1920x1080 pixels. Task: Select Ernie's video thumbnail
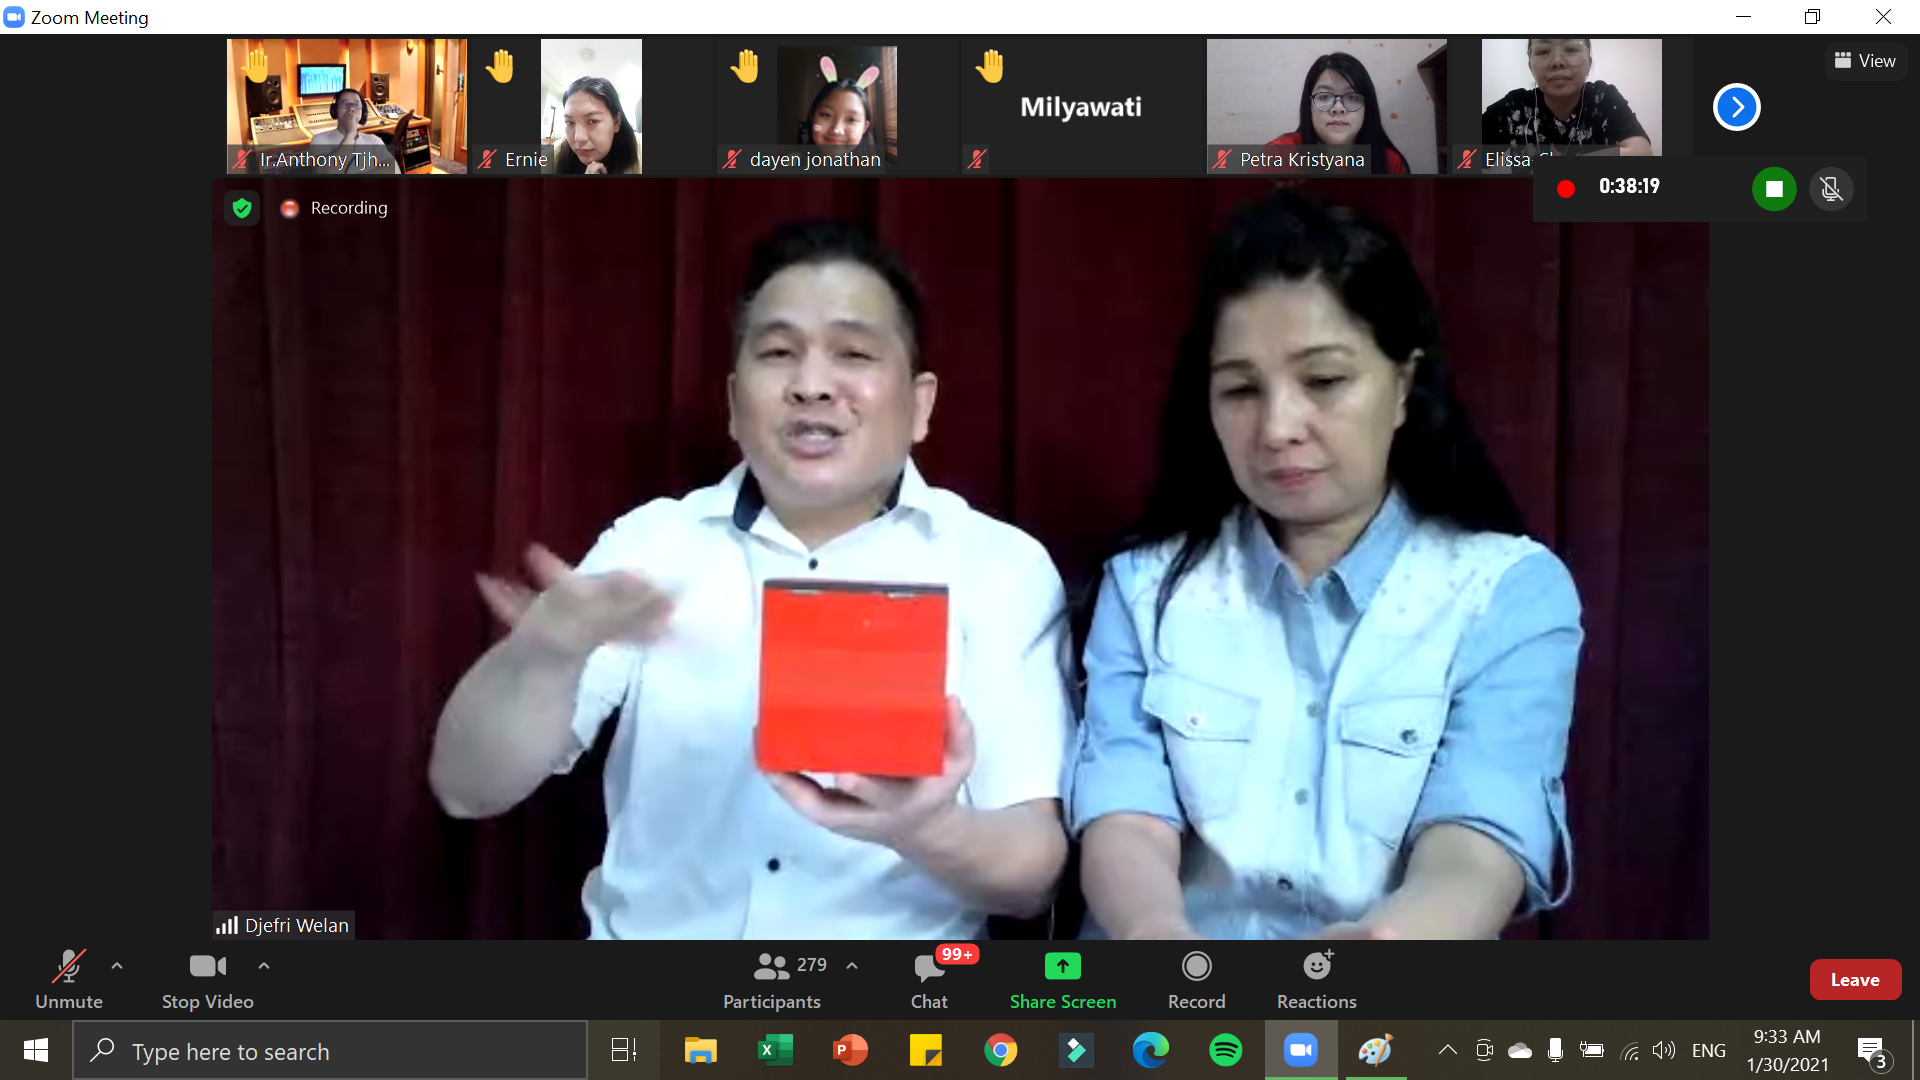click(x=591, y=106)
